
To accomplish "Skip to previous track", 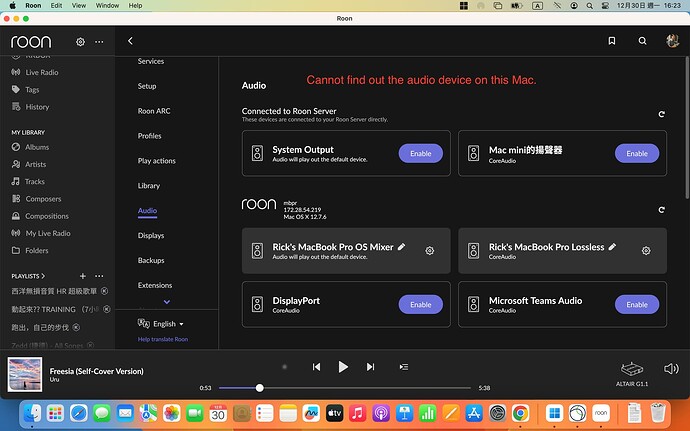I will coord(316,367).
